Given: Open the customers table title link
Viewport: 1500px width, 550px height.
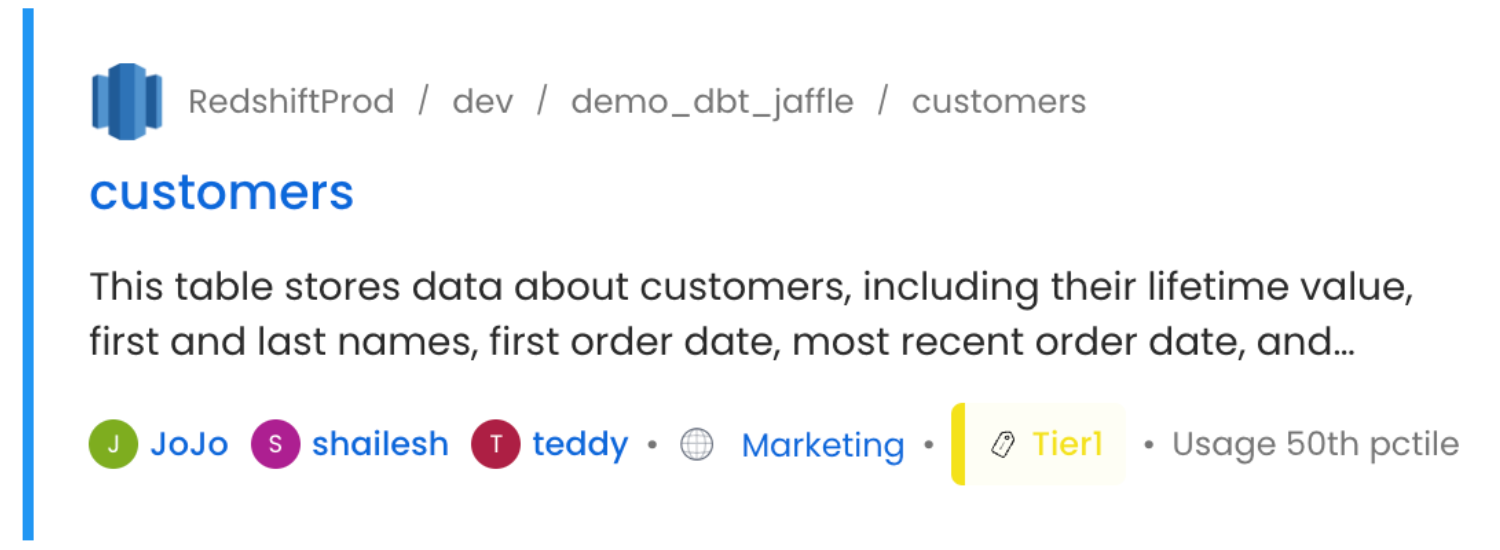Looking at the screenshot, I should tap(222, 192).
